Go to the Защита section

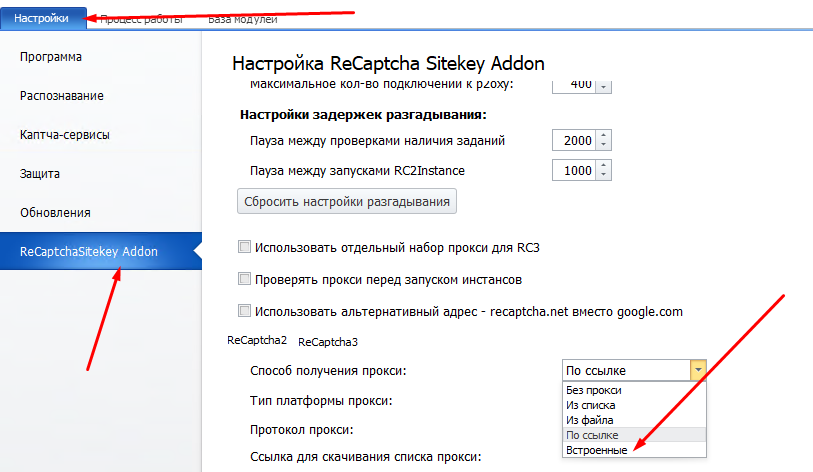(40, 174)
